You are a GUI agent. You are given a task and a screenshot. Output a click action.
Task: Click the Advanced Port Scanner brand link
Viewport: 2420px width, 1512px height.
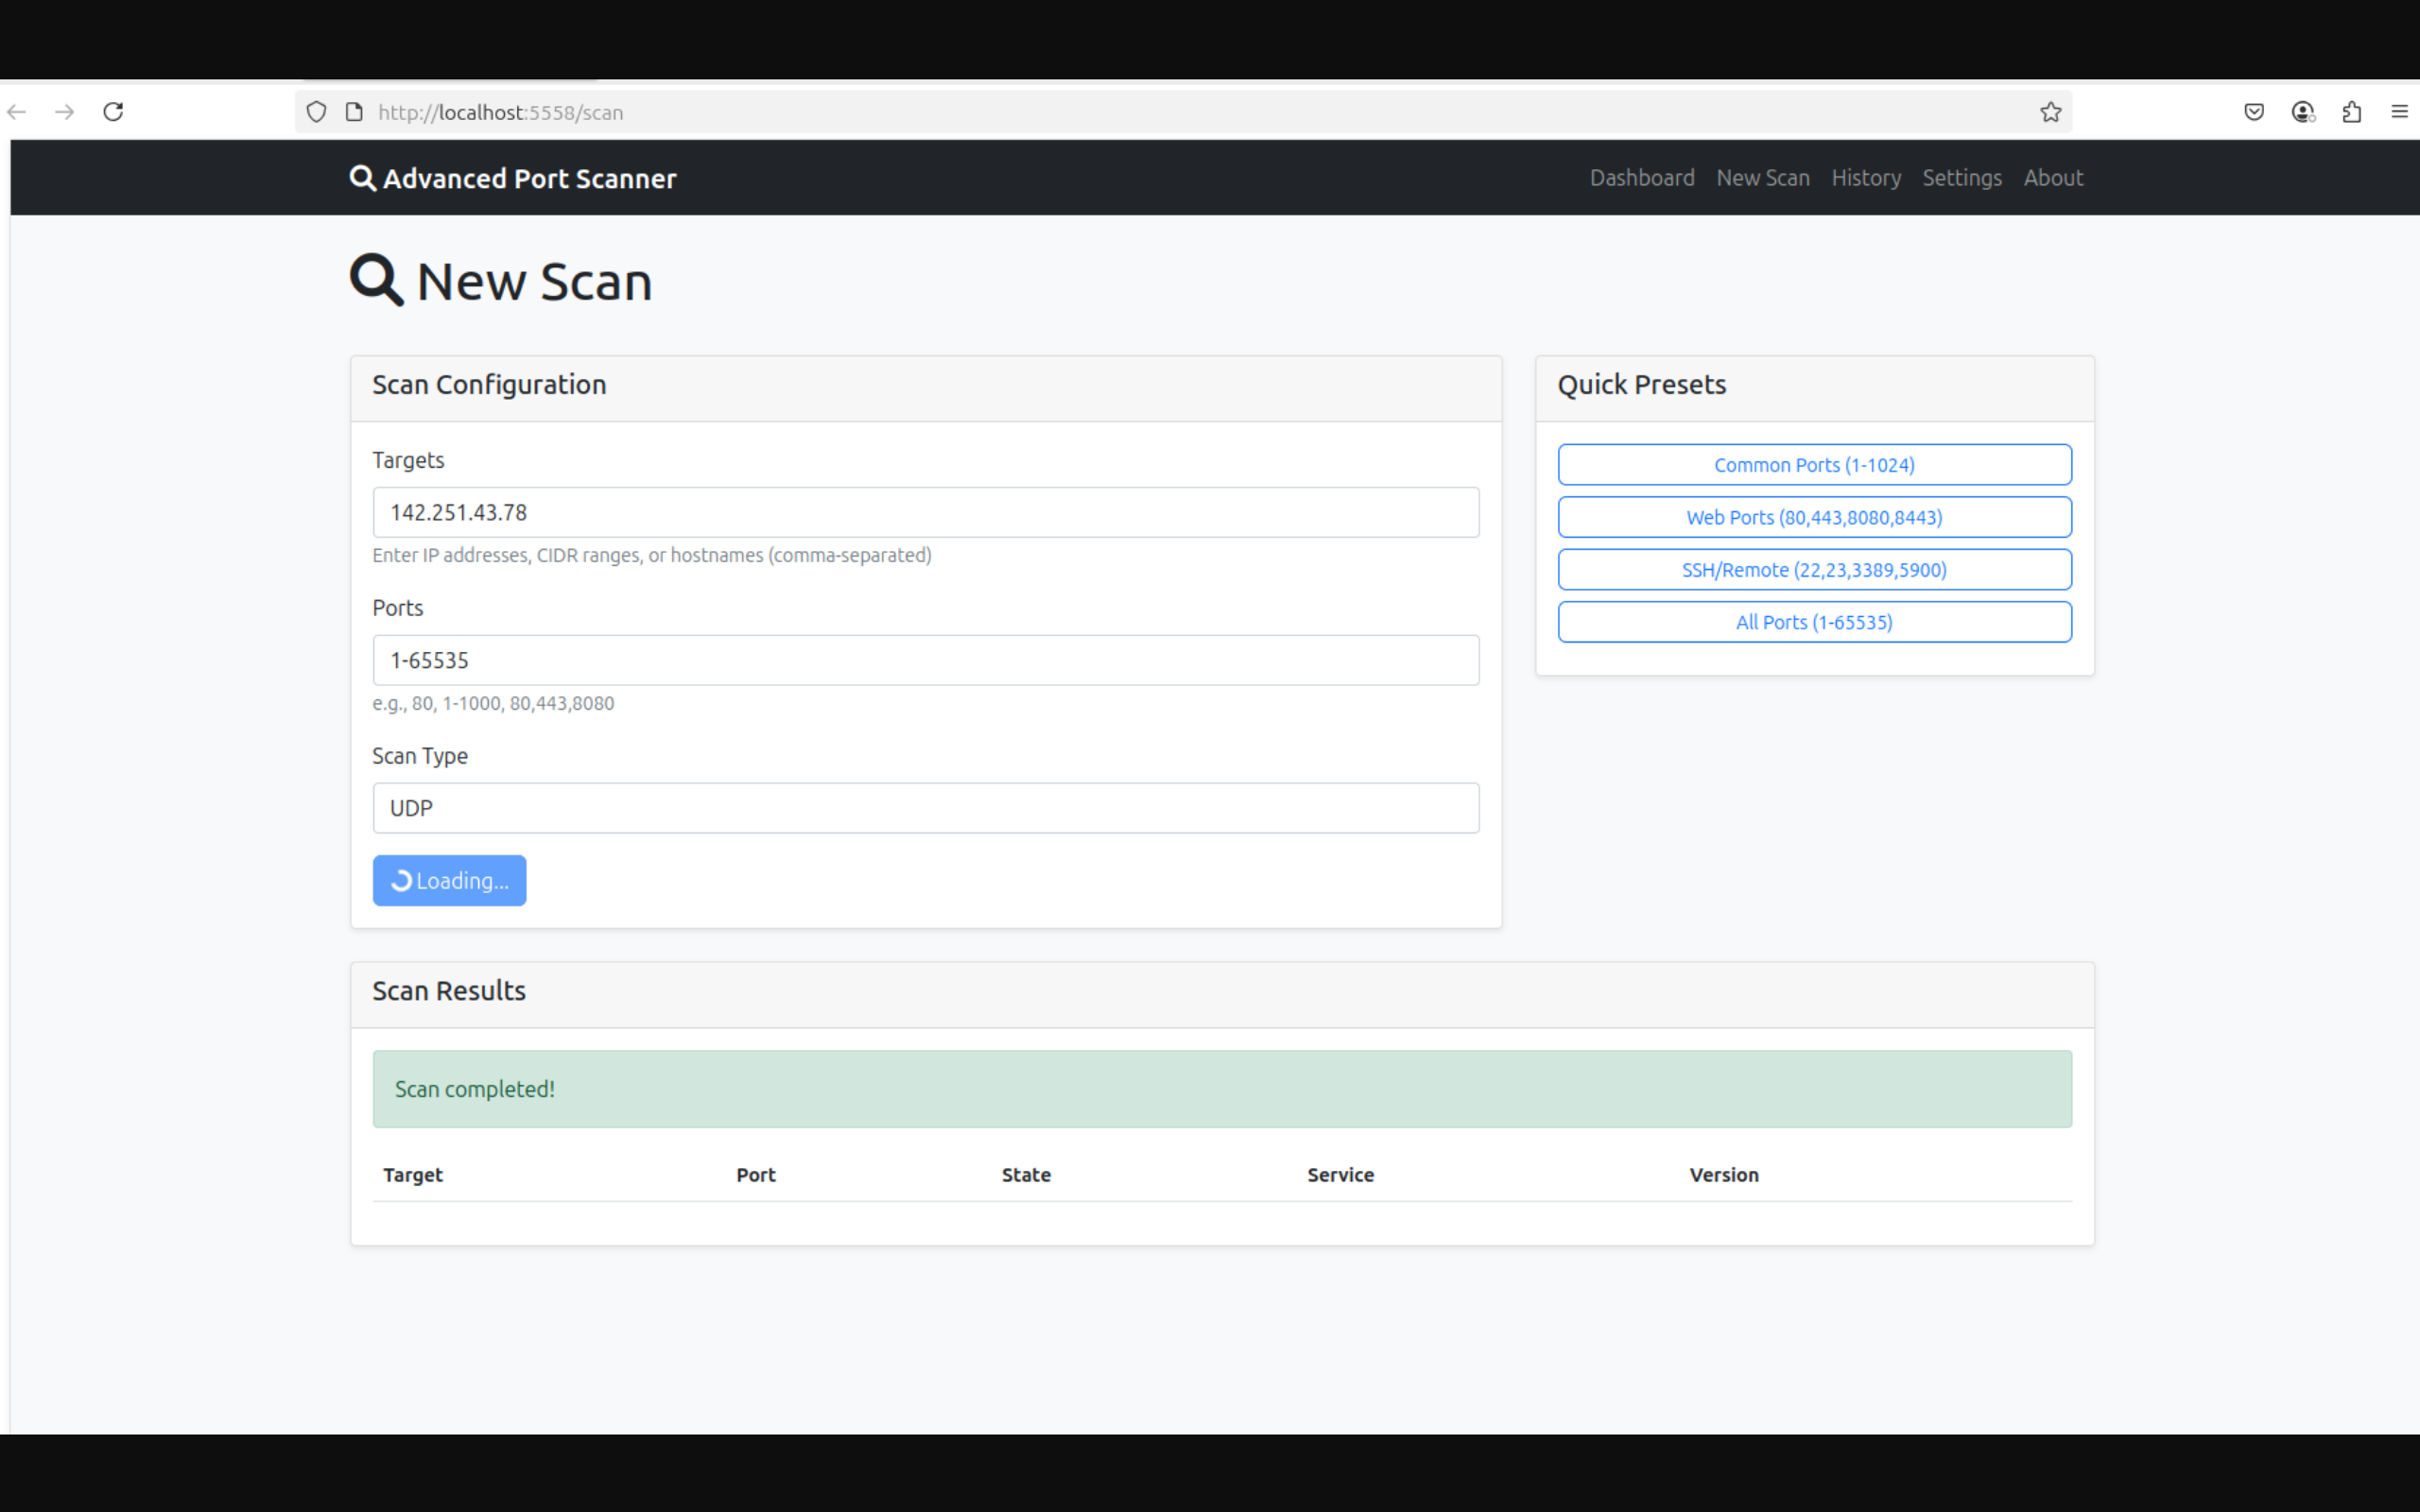(x=513, y=178)
